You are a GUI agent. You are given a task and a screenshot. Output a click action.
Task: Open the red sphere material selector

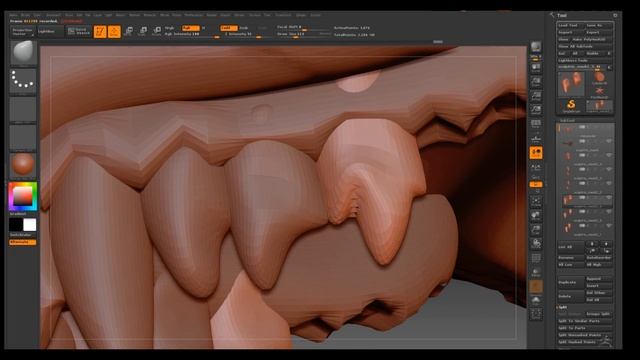tap(23, 165)
